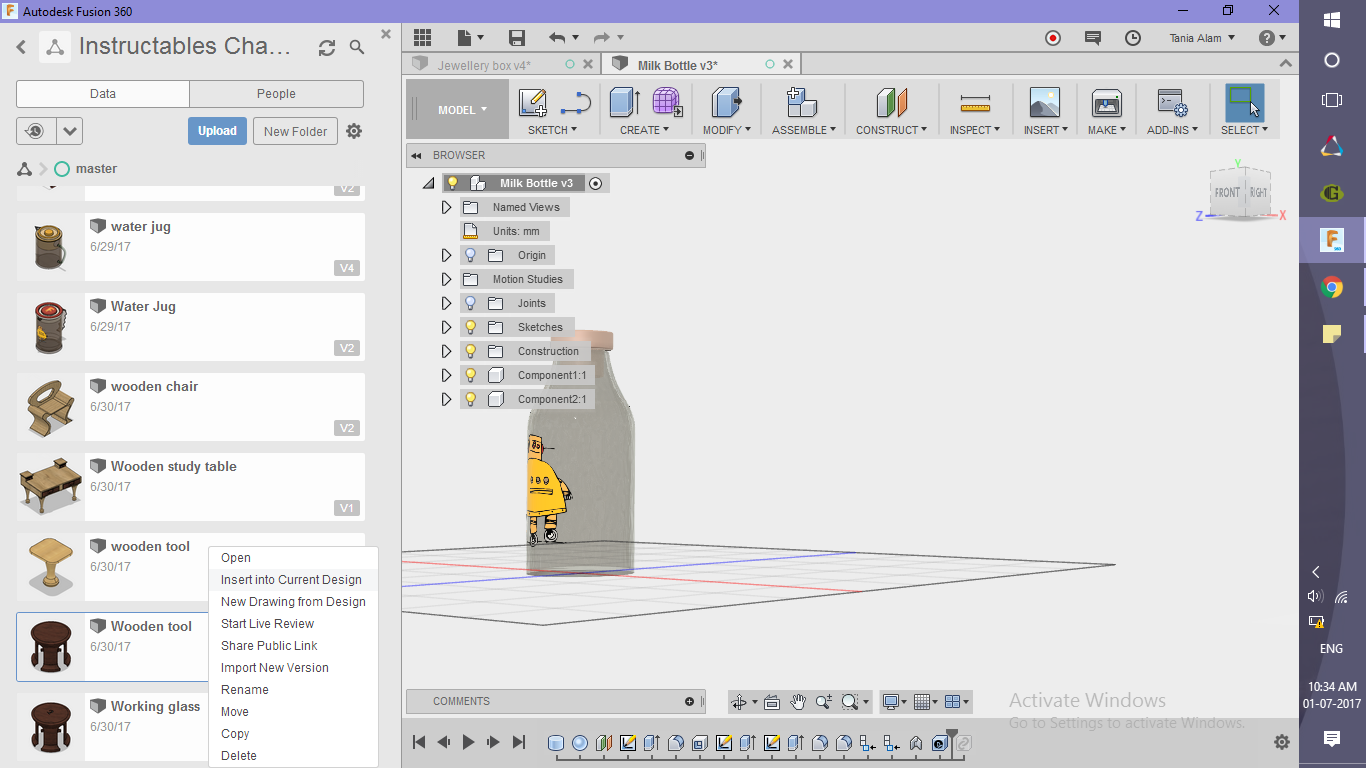This screenshot has width=1366, height=768.
Task: Open the MODIFY menu dropdown
Action: coord(726,130)
